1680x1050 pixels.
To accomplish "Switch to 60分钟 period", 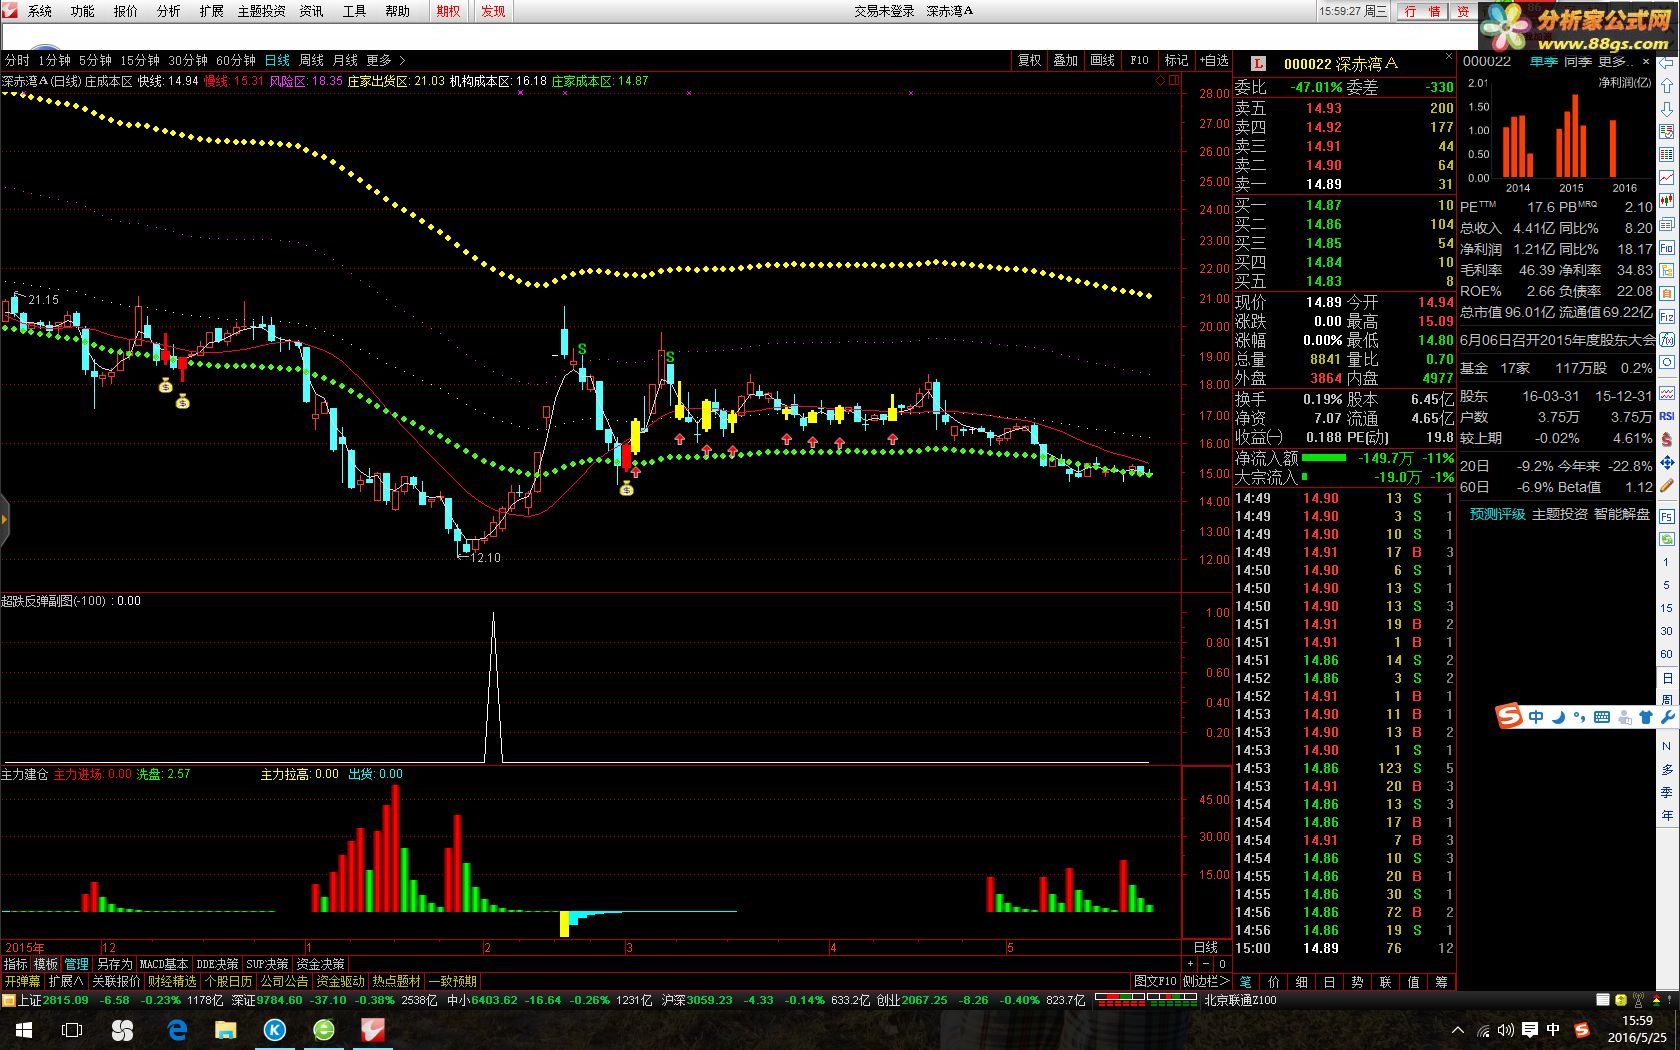I will [x=236, y=61].
